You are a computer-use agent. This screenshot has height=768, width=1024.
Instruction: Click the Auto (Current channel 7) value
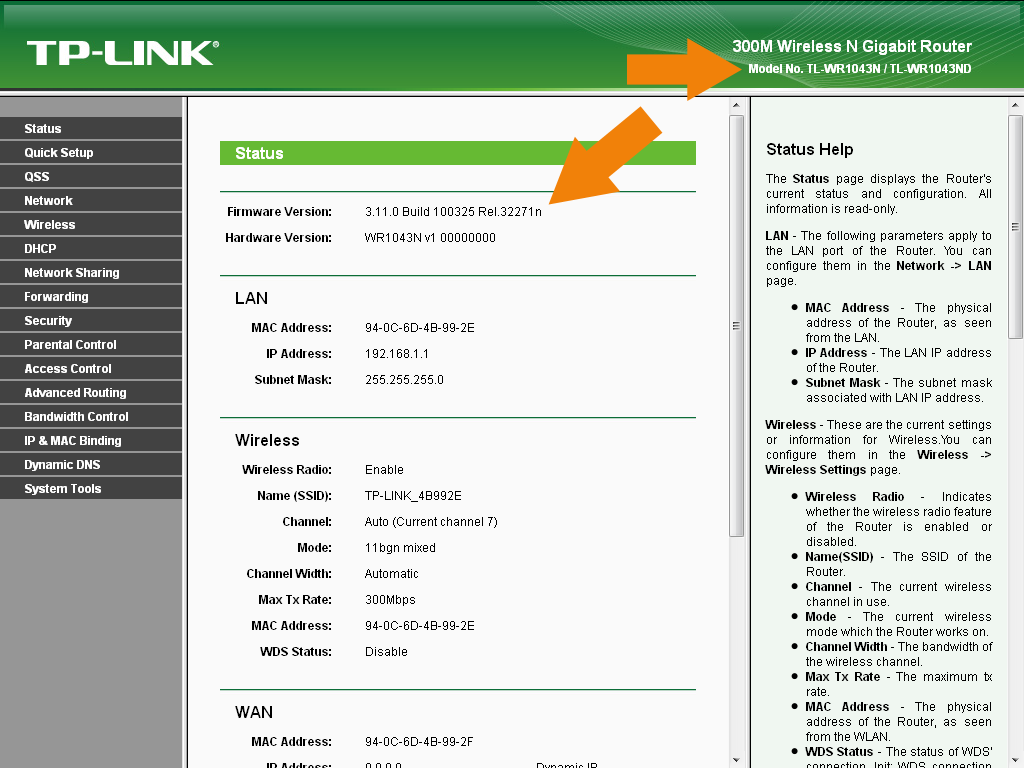coord(431,522)
